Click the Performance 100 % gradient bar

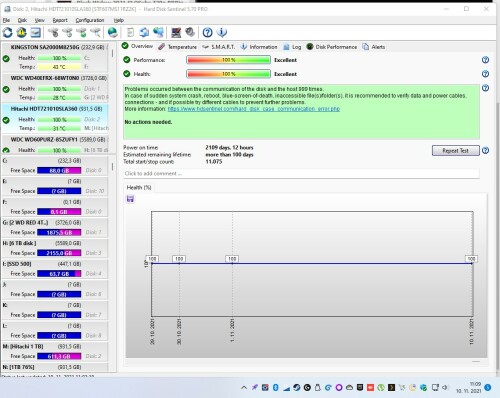coord(228,60)
